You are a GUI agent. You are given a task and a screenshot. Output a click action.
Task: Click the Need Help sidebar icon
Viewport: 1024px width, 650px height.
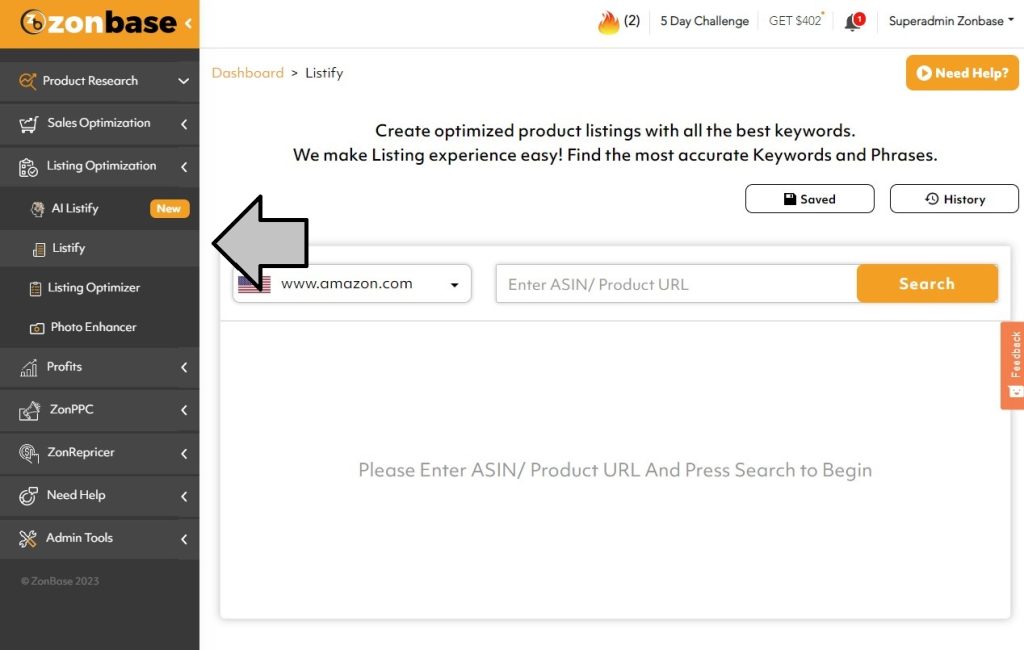[28, 496]
